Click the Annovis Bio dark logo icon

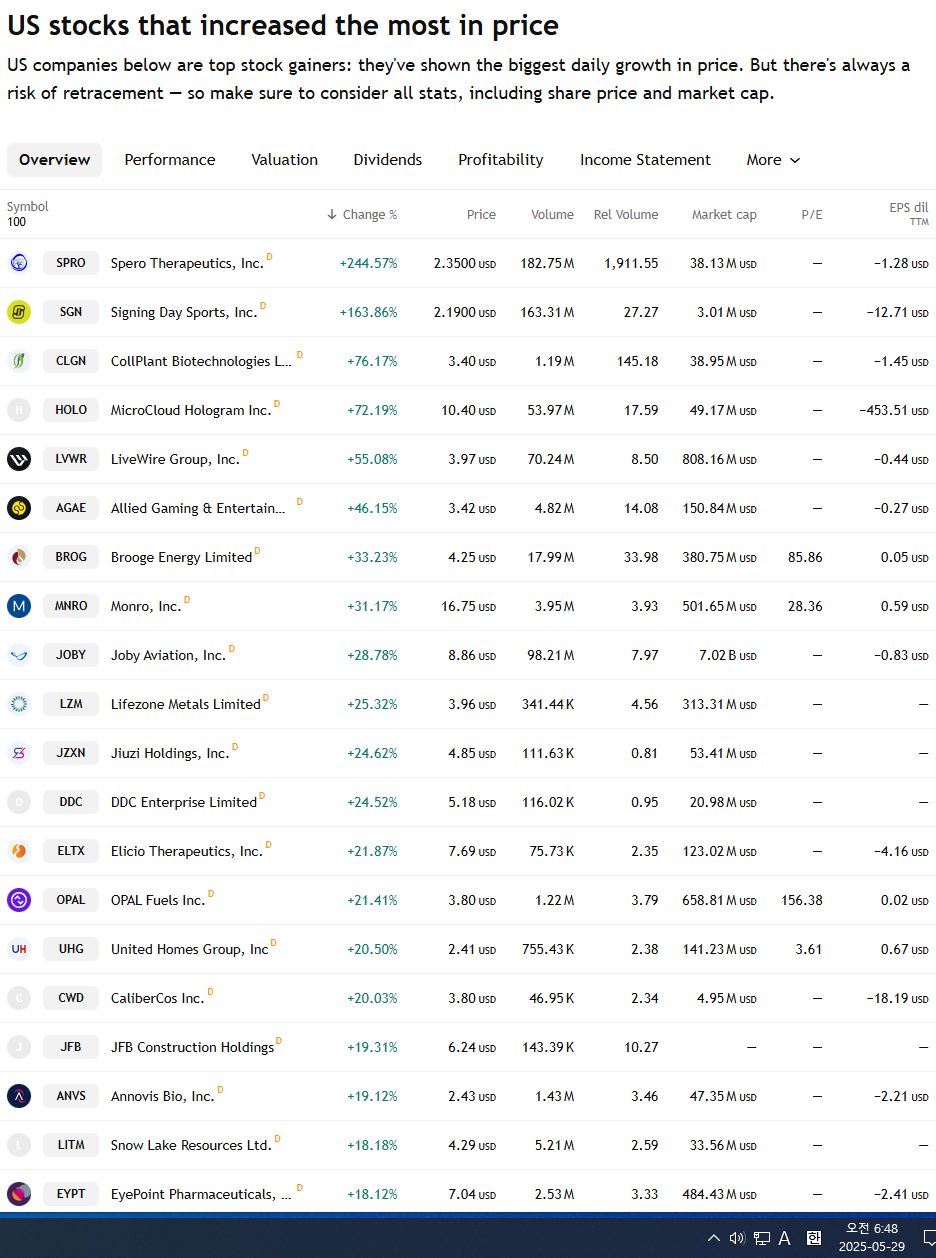(18, 1096)
